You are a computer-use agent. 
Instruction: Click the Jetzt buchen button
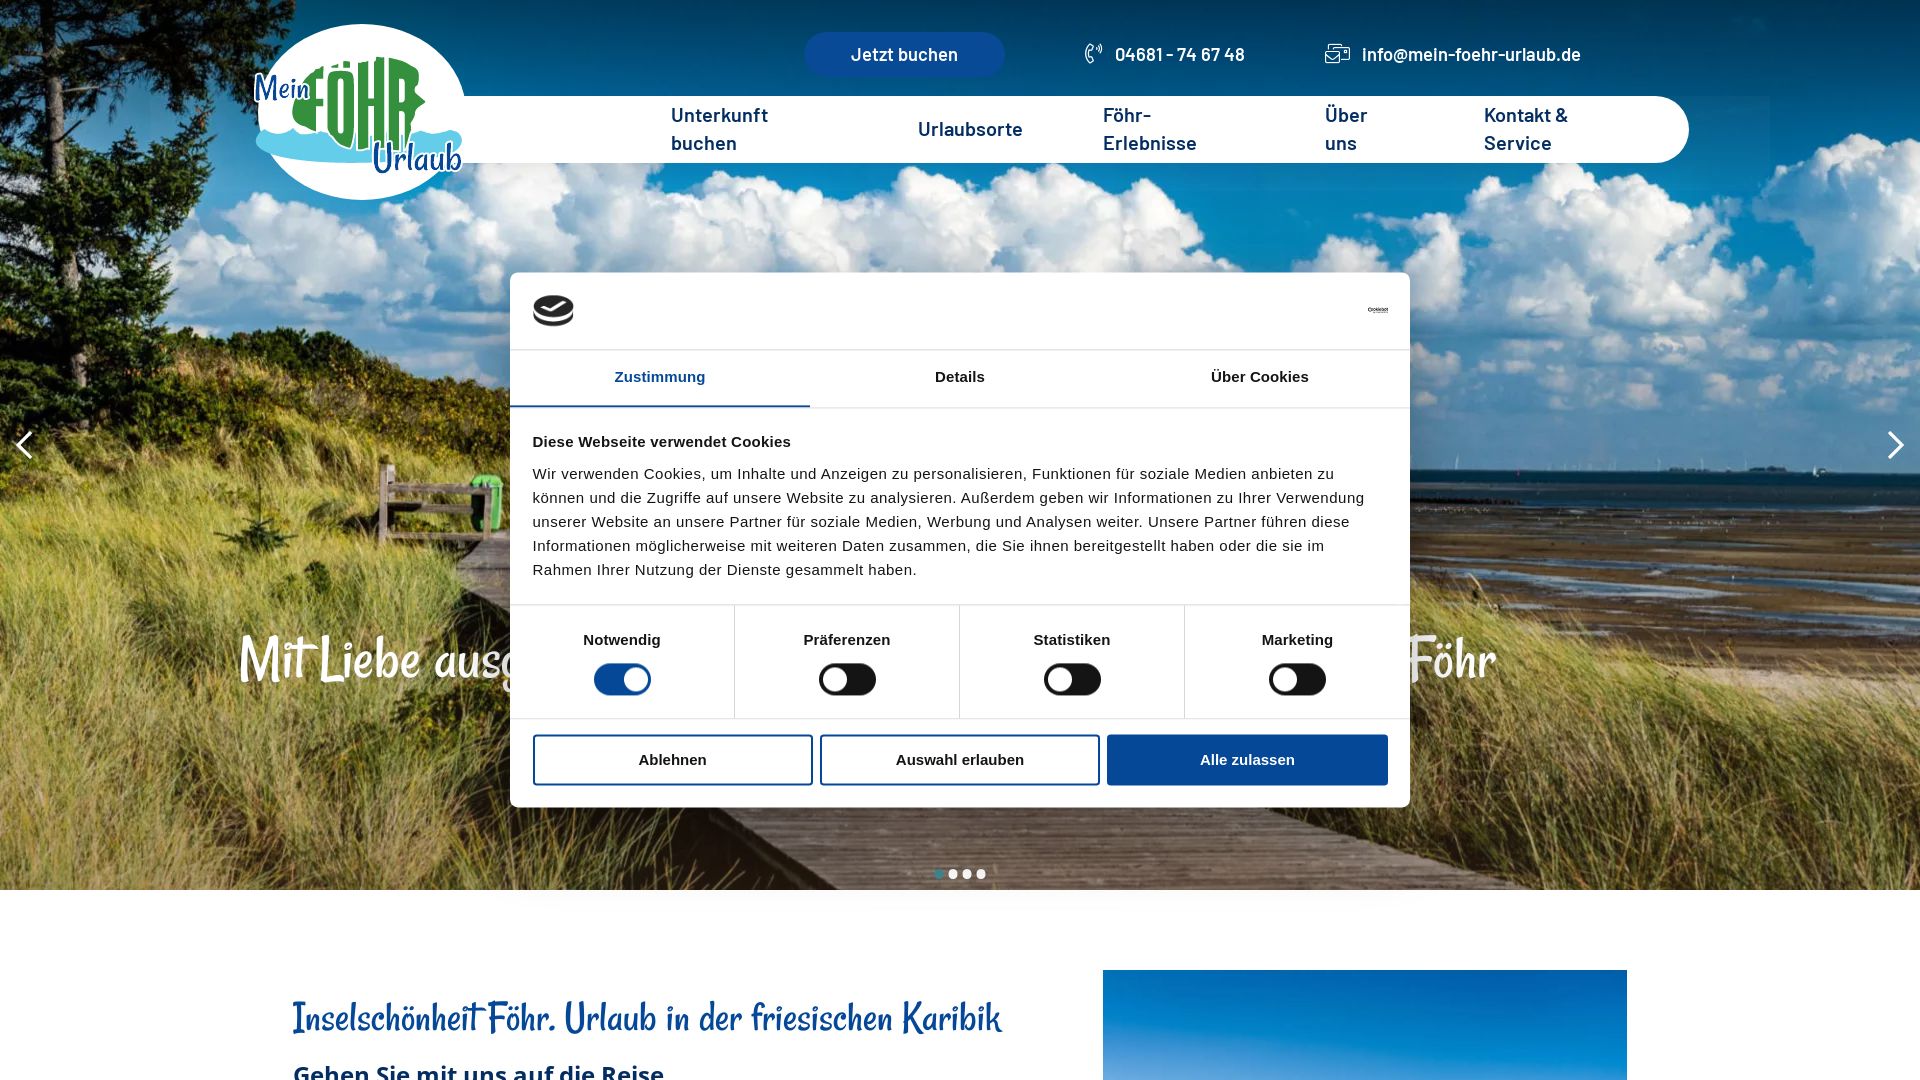pos(904,54)
